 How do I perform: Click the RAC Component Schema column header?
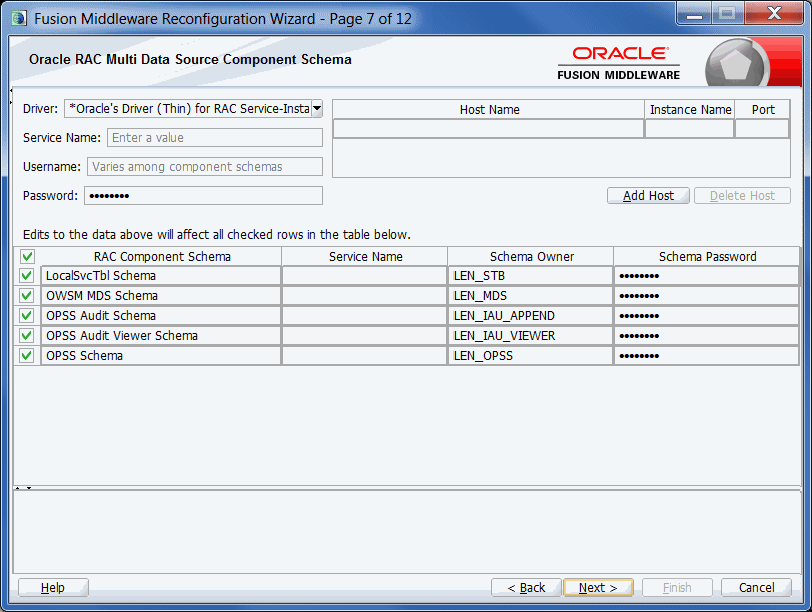coord(162,256)
